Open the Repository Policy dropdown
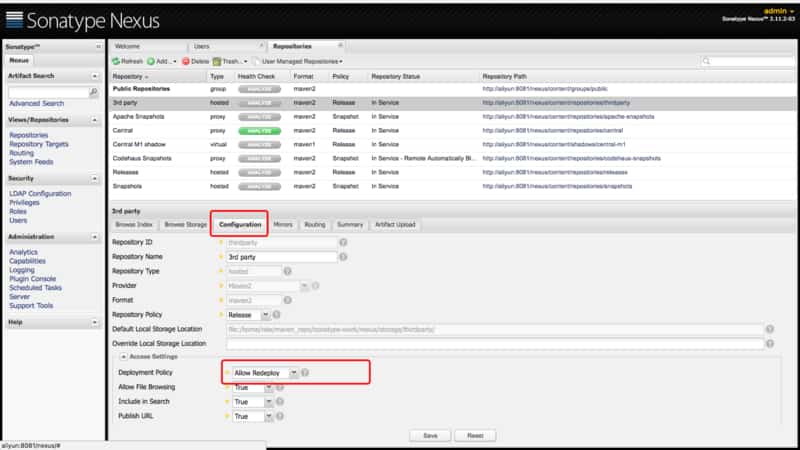The image size is (800, 450). 265,315
